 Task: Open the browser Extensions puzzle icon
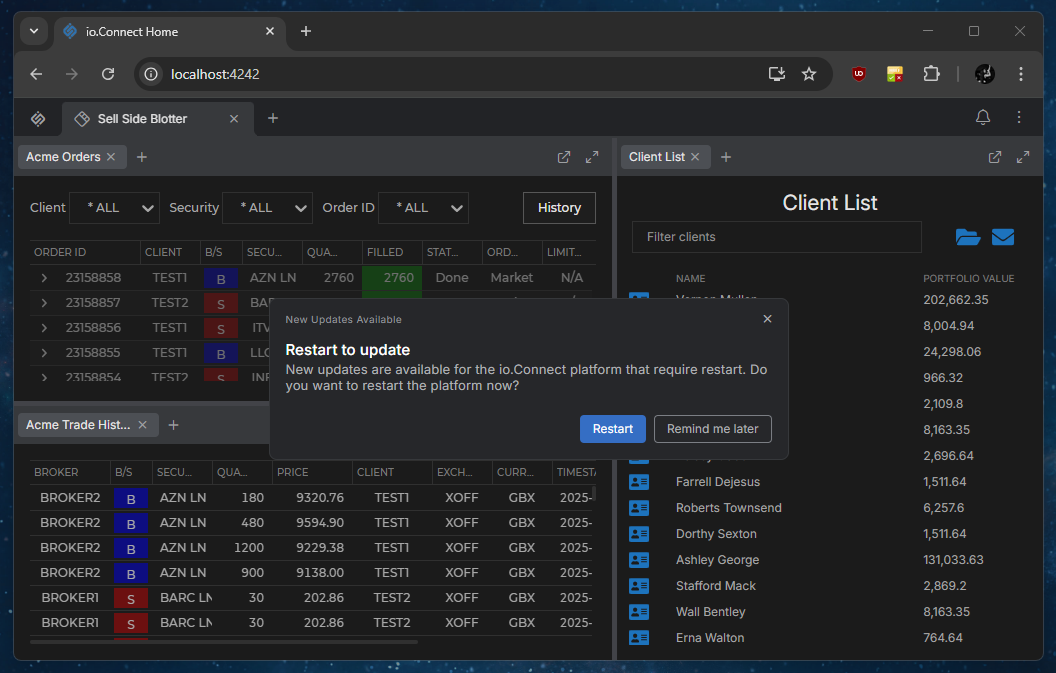[931, 73]
